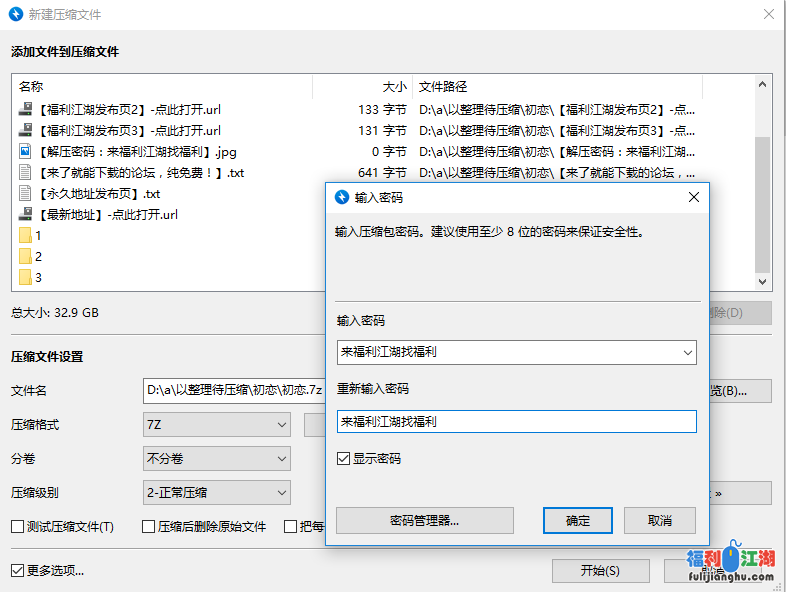The height and width of the screenshot is (592, 786).
Task: Click 确定 to confirm the password
Action: coord(577,521)
